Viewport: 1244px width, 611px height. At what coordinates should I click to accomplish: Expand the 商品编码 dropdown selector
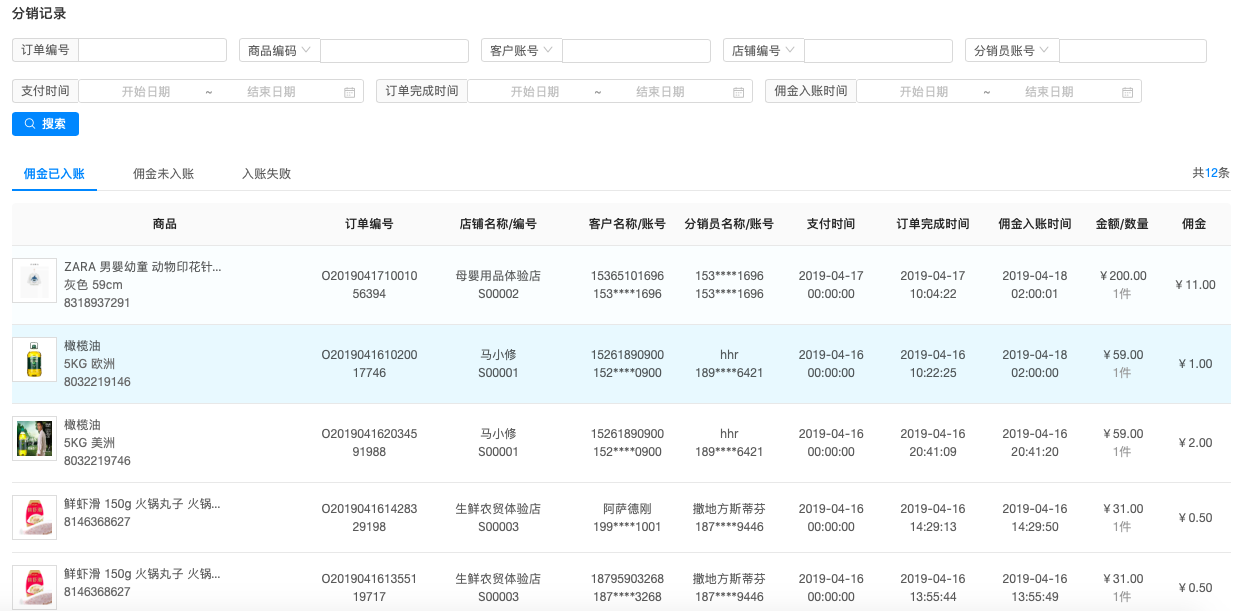tap(279, 51)
